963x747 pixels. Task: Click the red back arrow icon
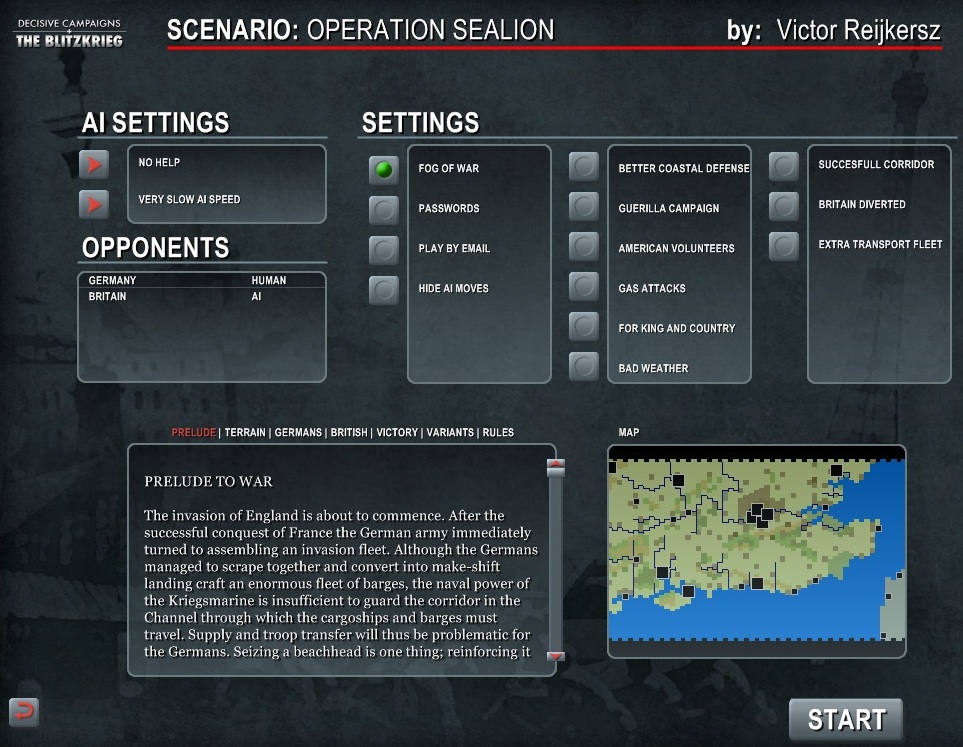point(24,712)
